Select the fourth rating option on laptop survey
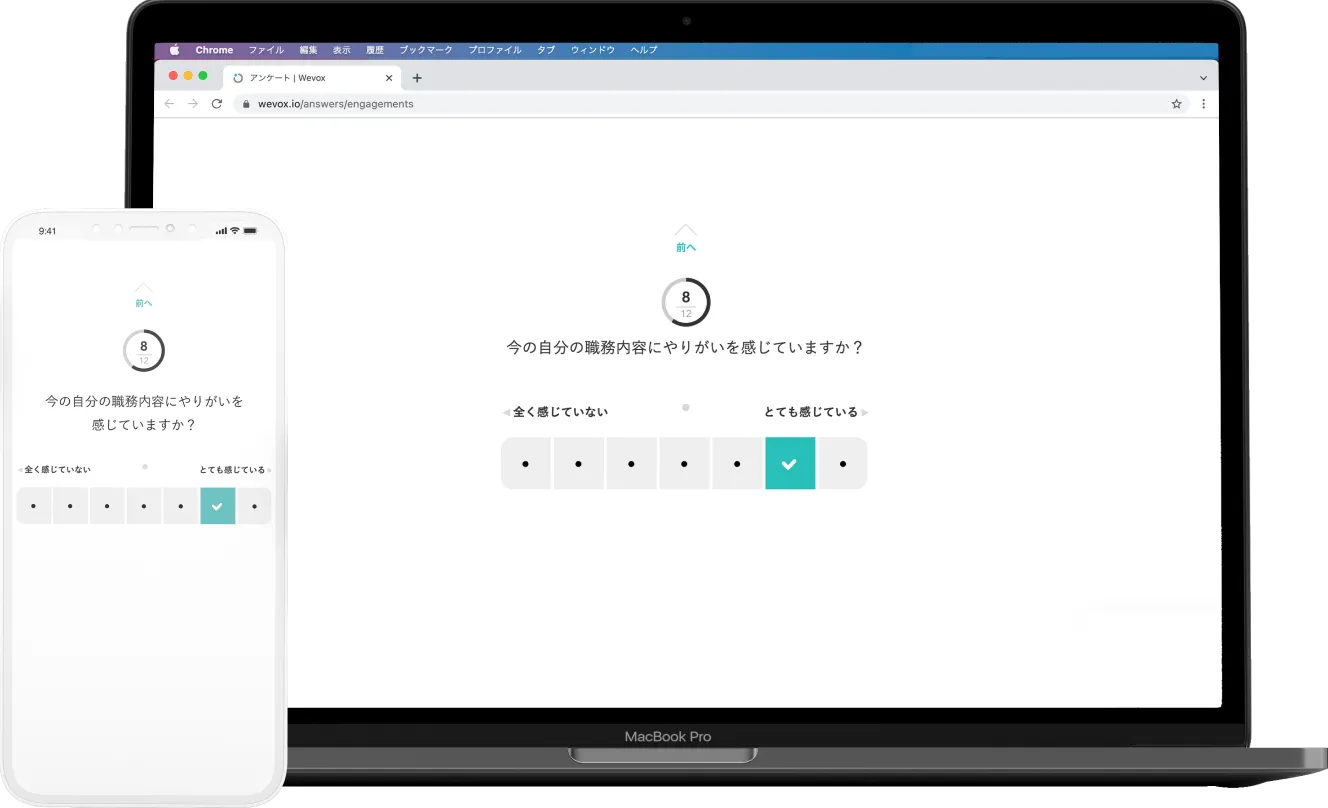Screen dimensions: 1328x808 tap(684, 464)
